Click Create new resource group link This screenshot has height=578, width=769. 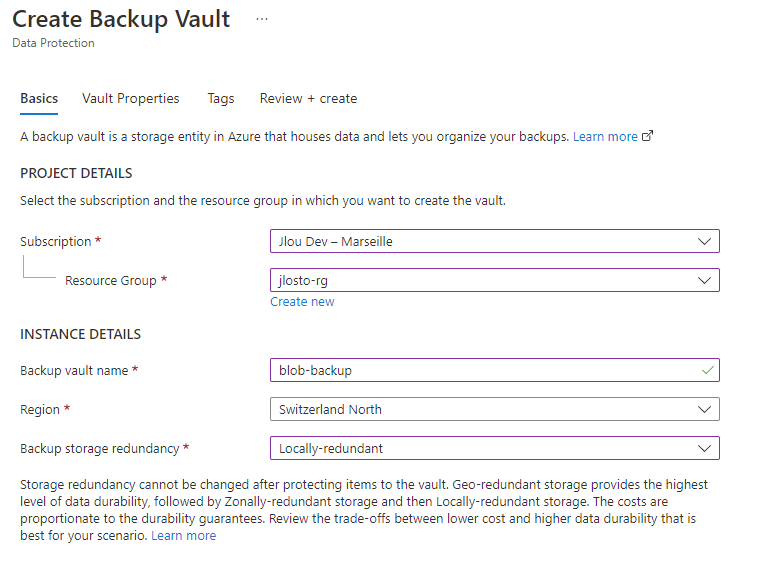tap(302, 302)
